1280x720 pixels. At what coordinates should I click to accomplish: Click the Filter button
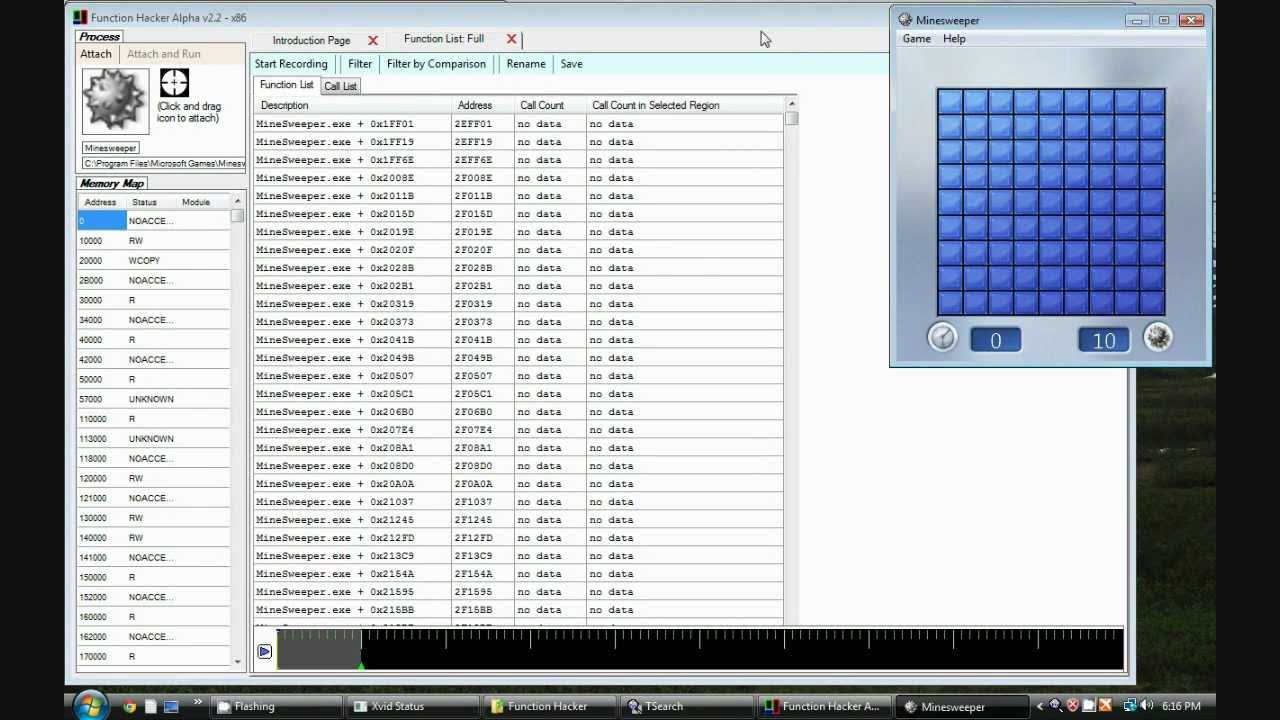tap(360, 64)
